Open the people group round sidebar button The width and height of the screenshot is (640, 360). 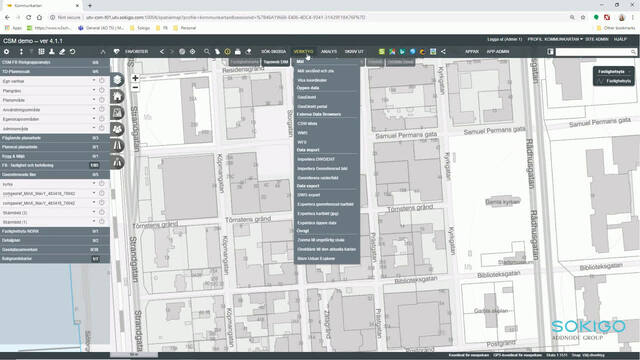tap(118, 129)
